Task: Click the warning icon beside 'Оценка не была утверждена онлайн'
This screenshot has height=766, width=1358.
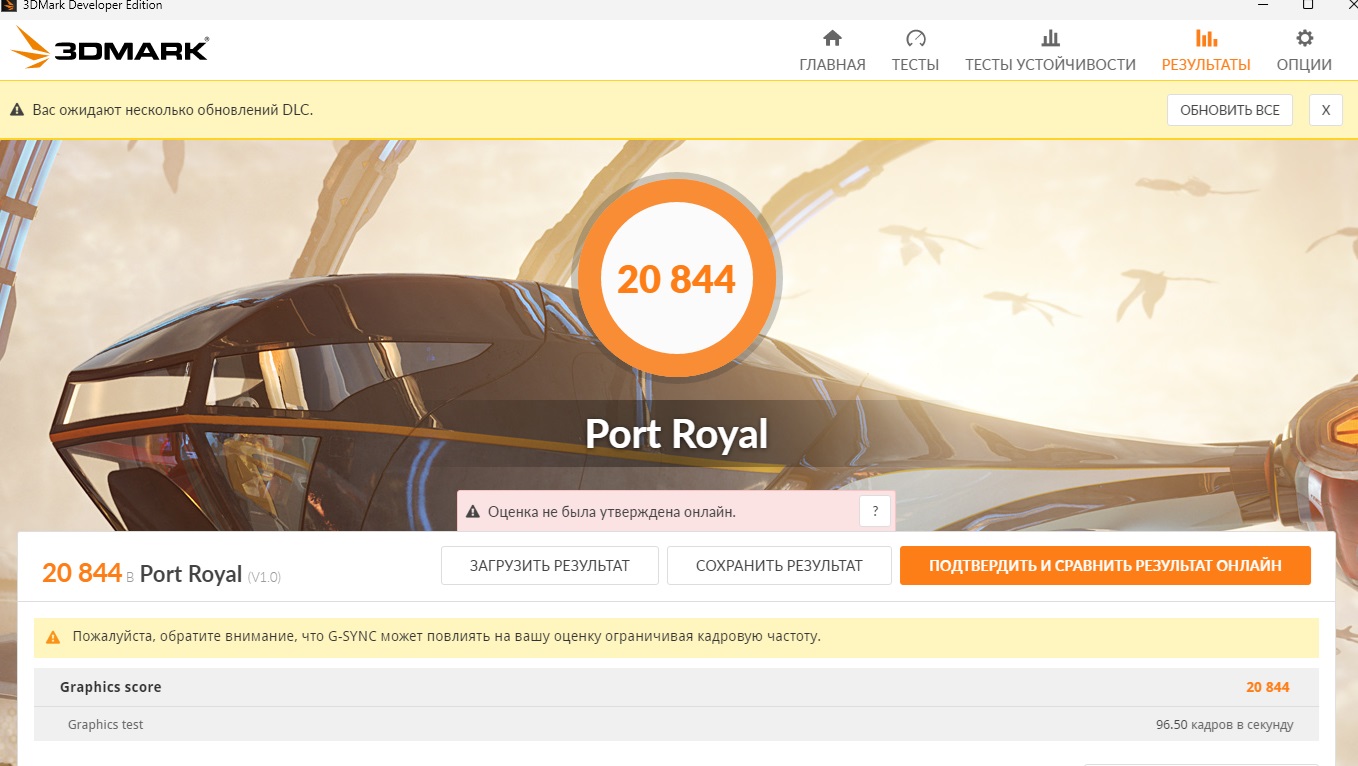Action: pyautogui.click(x=473, y=512)
